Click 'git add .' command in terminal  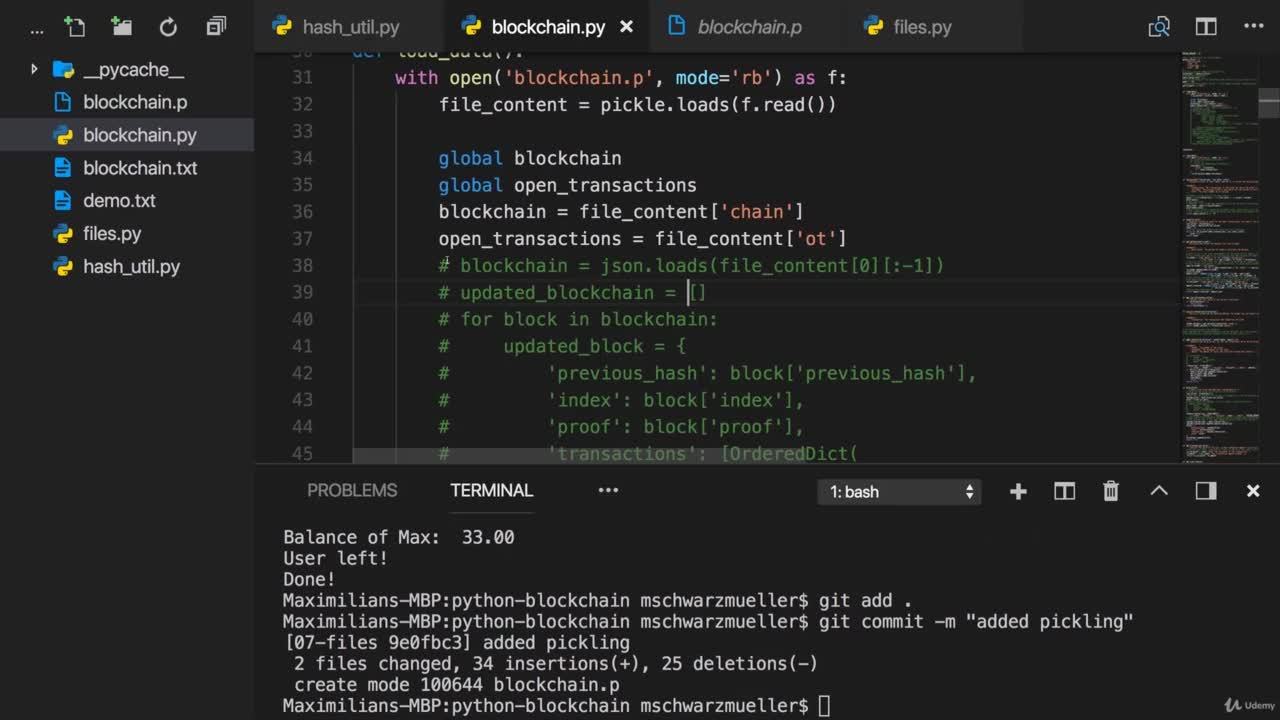[866, 601]
